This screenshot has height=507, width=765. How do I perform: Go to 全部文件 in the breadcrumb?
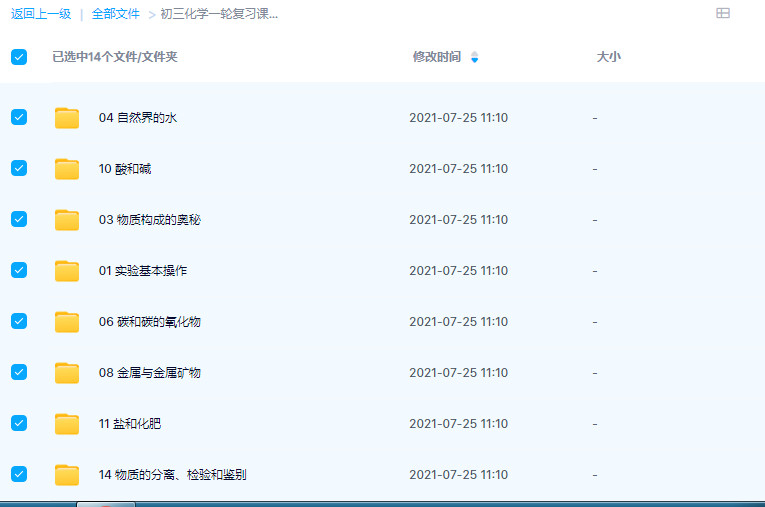[x=116, y=14]
